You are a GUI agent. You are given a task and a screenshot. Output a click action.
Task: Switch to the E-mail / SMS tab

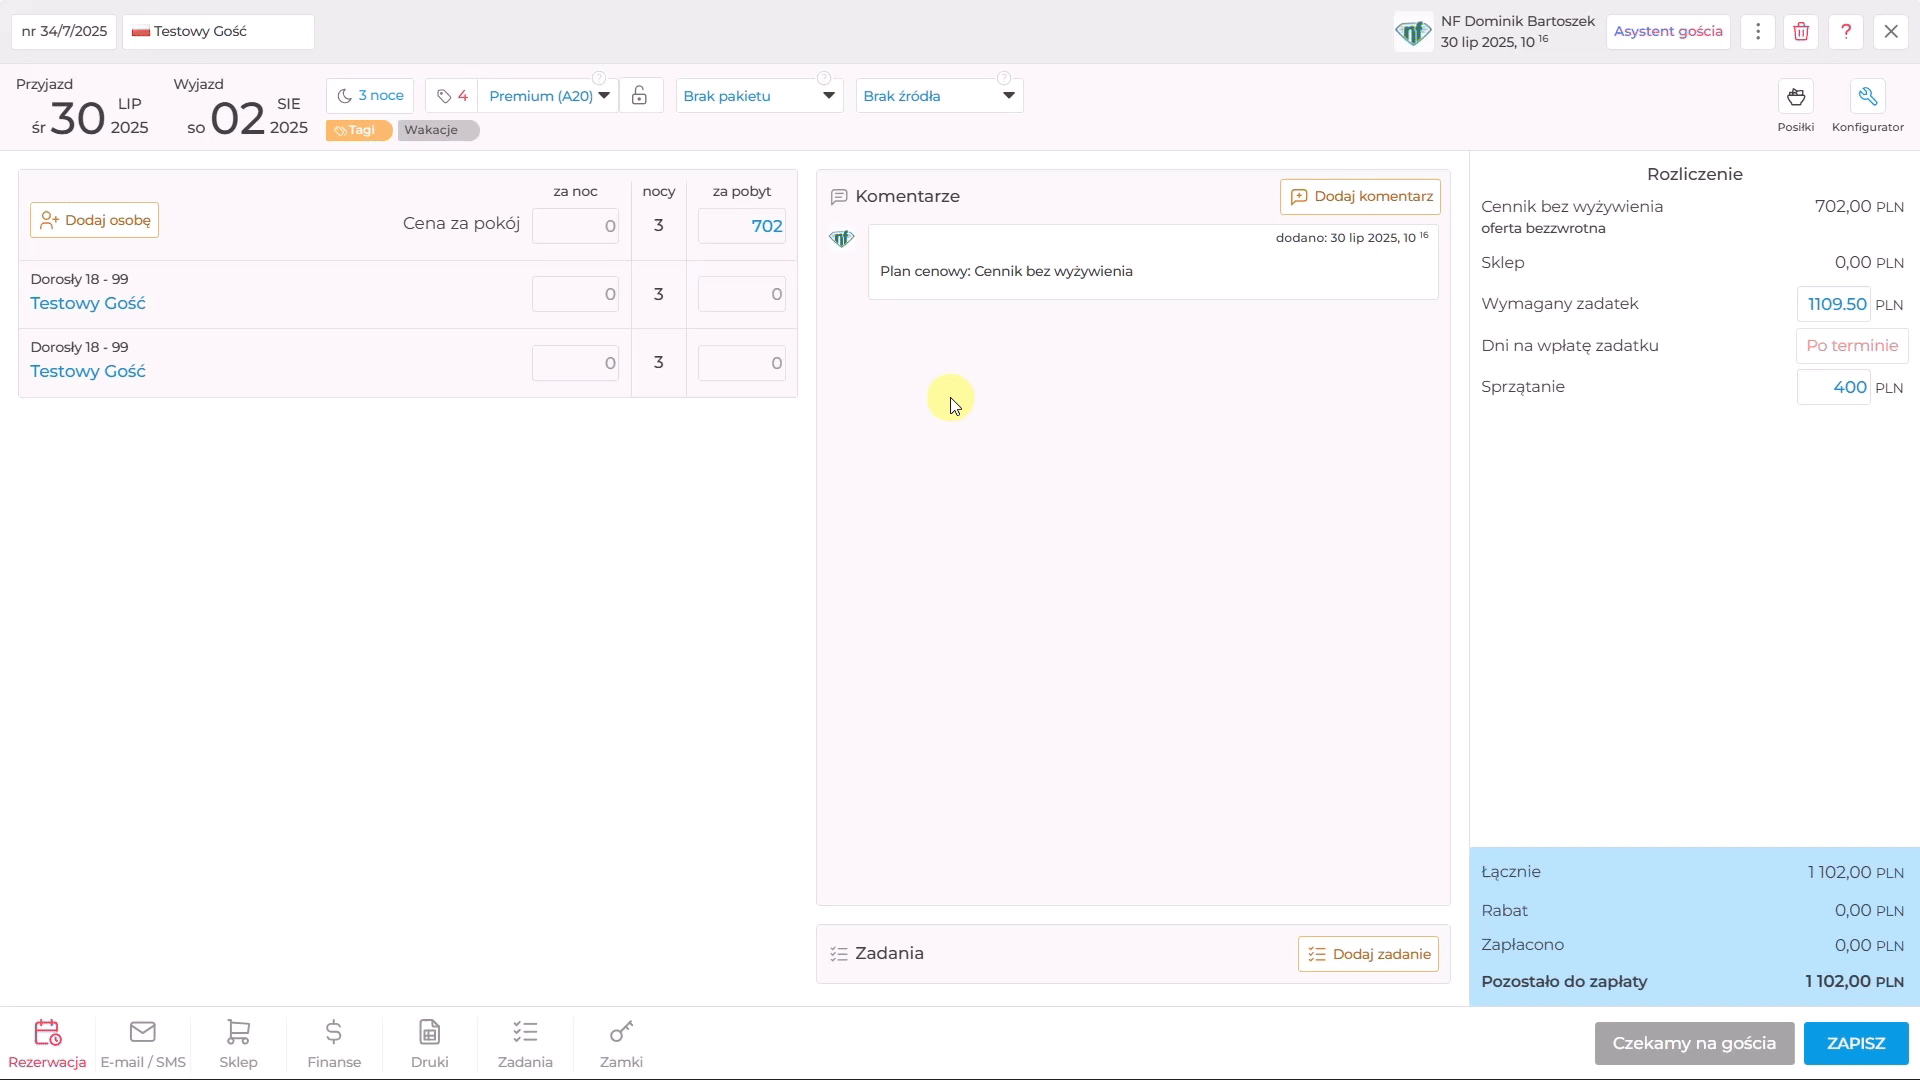click(x=143, y=1044)
